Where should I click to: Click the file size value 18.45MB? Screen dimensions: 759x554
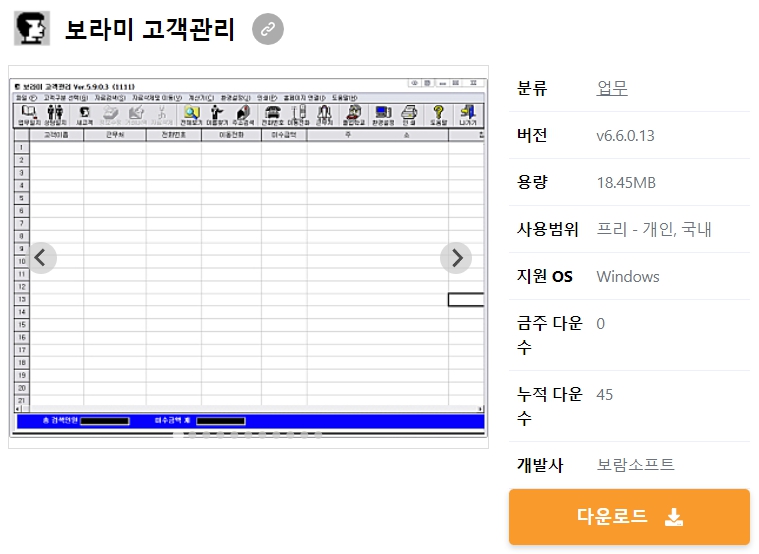pos(626,183)
